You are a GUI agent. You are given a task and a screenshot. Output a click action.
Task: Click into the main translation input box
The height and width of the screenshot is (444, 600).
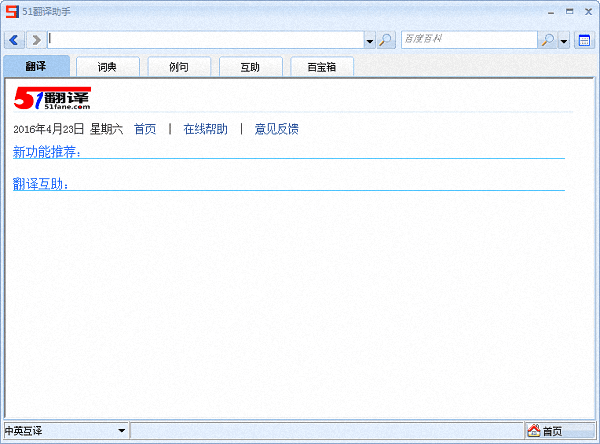(205, 40)
